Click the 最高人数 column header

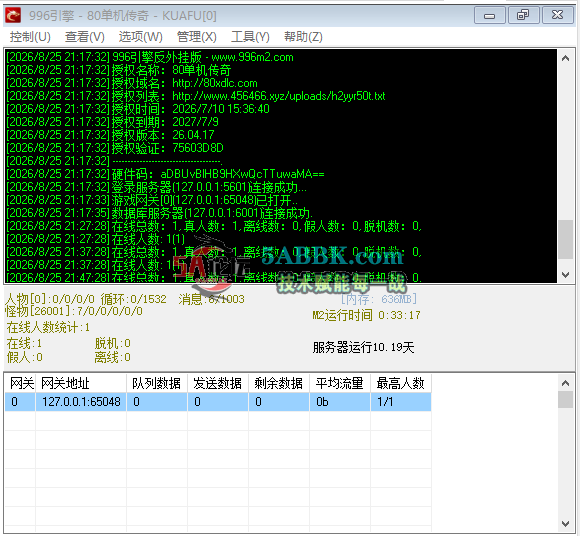click(401, 383)
